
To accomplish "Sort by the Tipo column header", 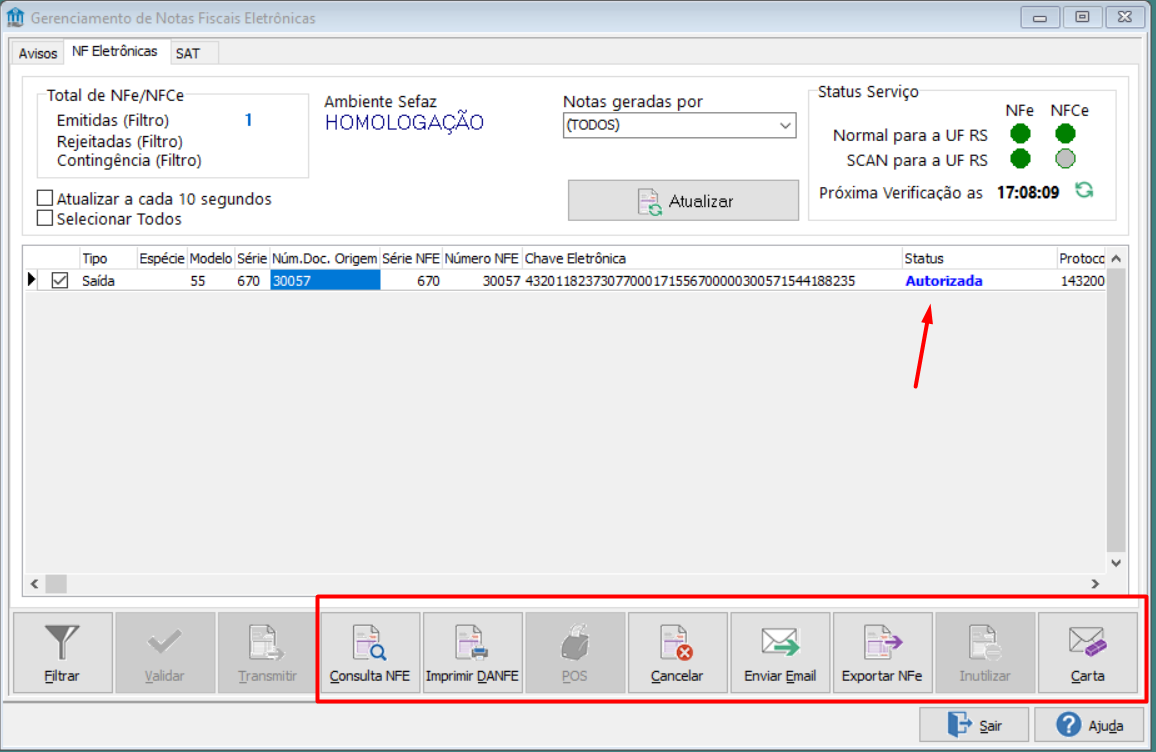I will (108, 259).
